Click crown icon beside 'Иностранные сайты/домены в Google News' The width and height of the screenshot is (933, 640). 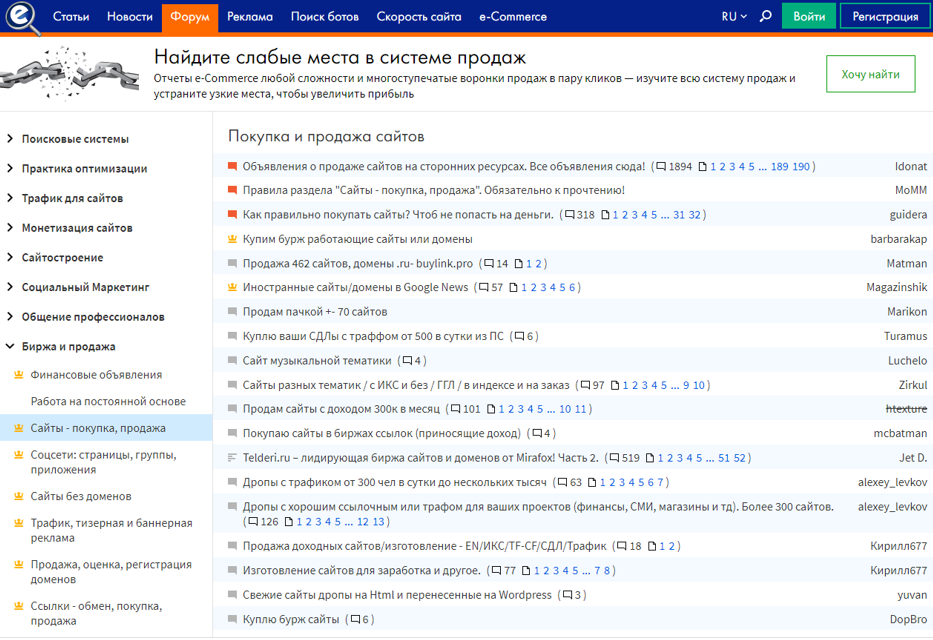(x=233, y=287)
